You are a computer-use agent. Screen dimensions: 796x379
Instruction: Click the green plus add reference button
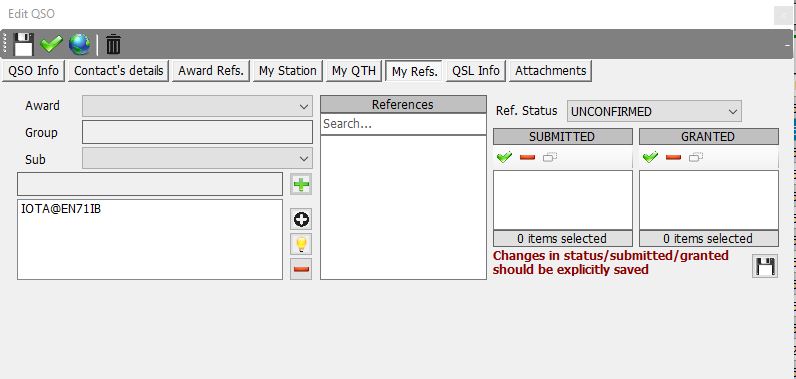click(x=301, y=184)
